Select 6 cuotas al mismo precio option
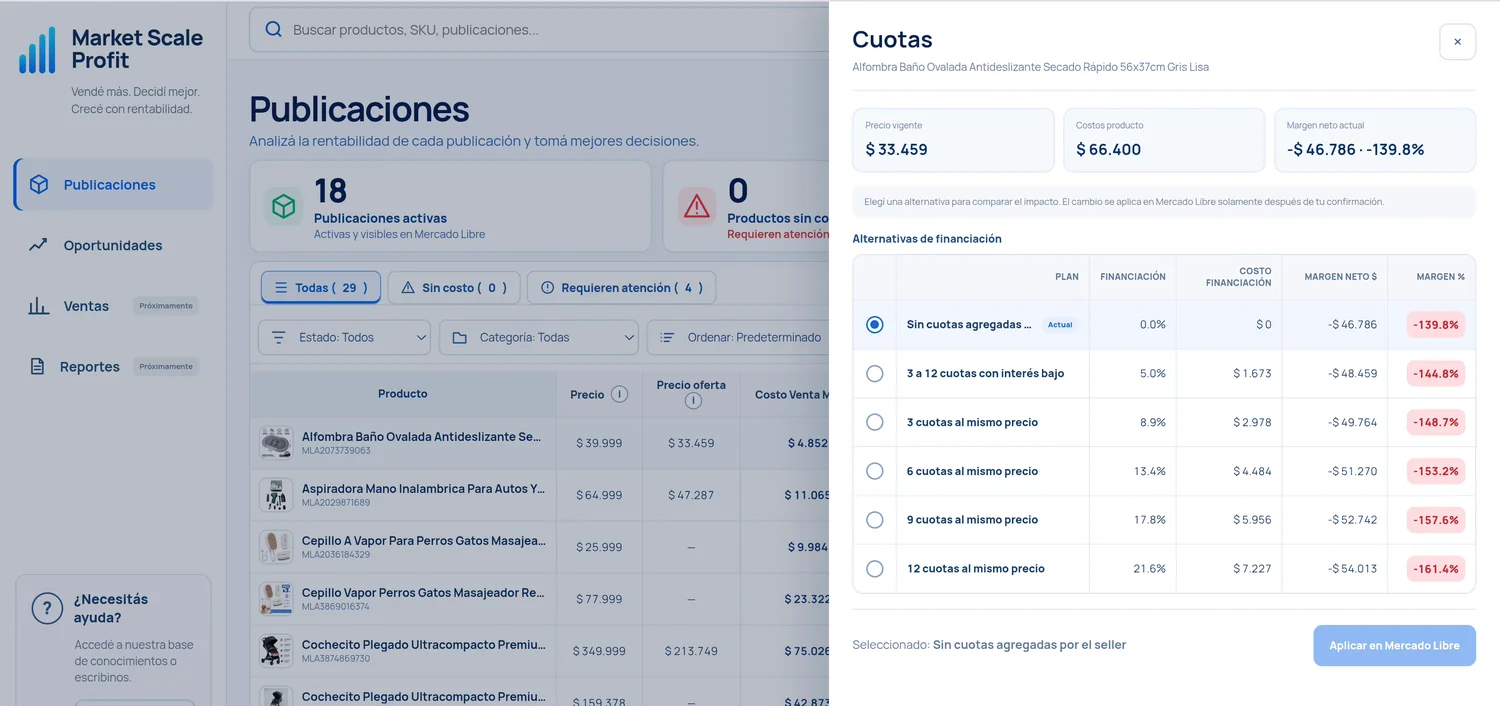1500x706 pixels. coord(875,471)
